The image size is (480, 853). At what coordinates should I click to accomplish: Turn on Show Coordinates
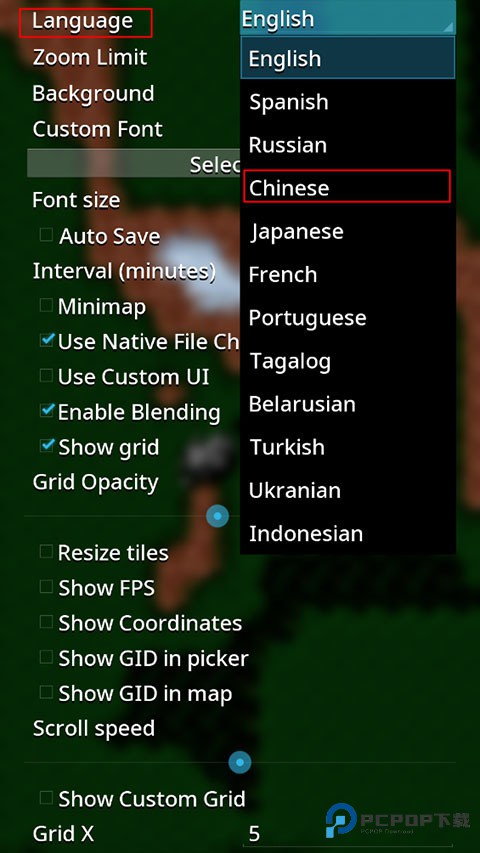[46, 622]
